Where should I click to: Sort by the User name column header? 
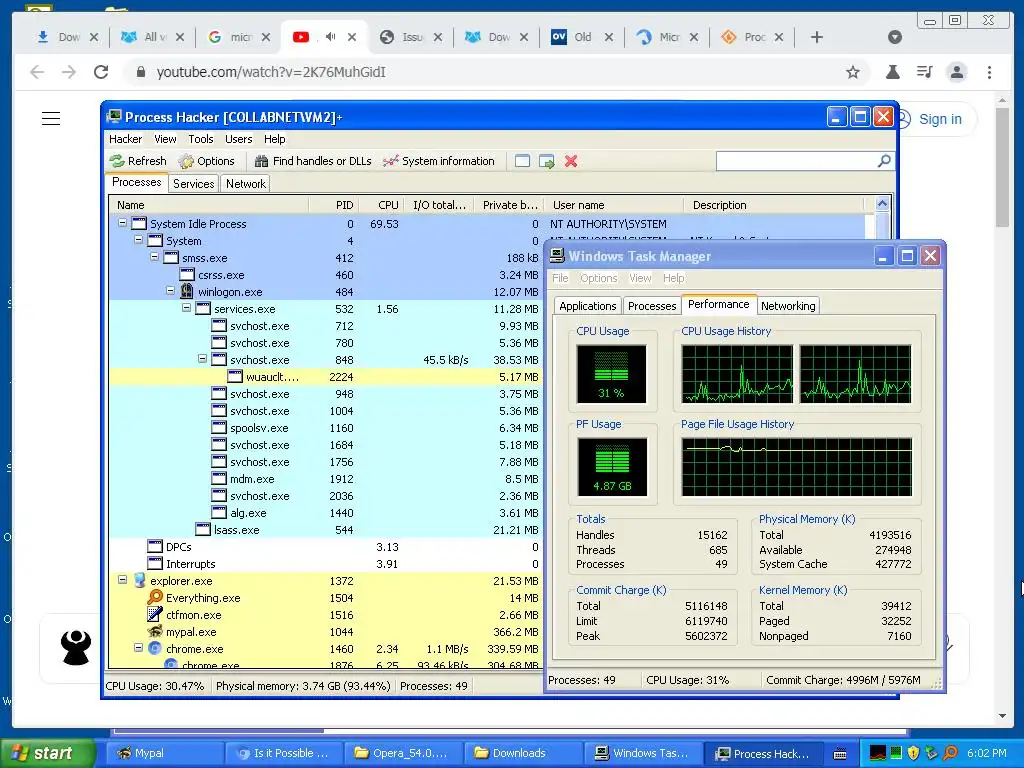(x=614, y=205)
